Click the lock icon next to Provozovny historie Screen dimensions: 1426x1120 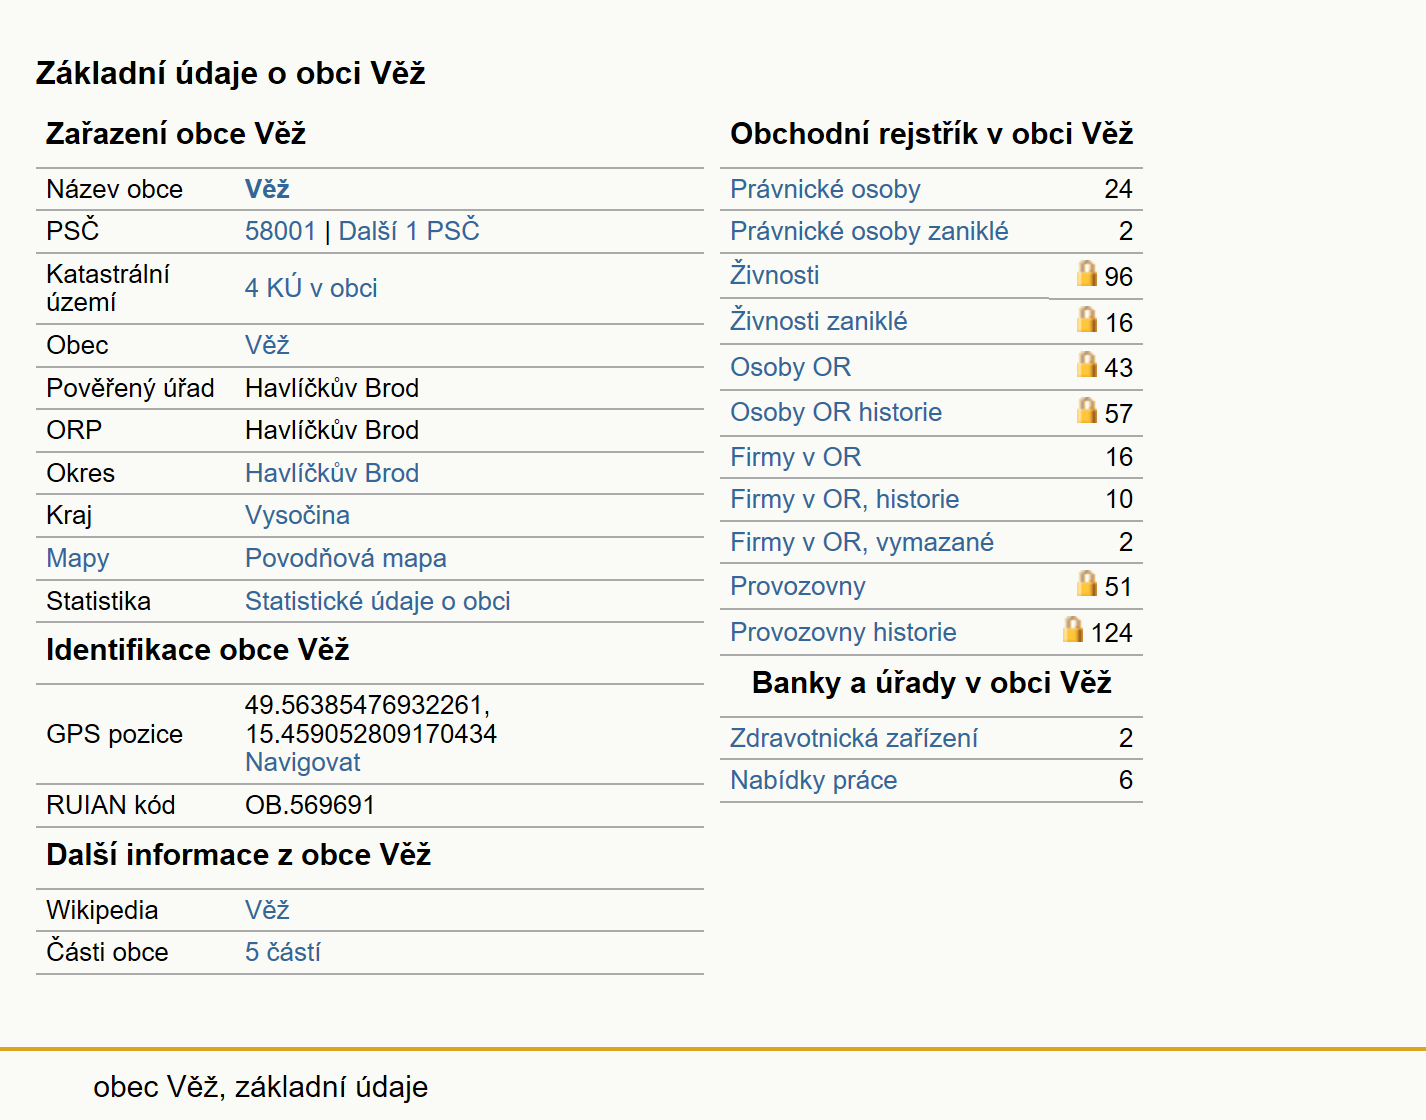[1073, 629]
